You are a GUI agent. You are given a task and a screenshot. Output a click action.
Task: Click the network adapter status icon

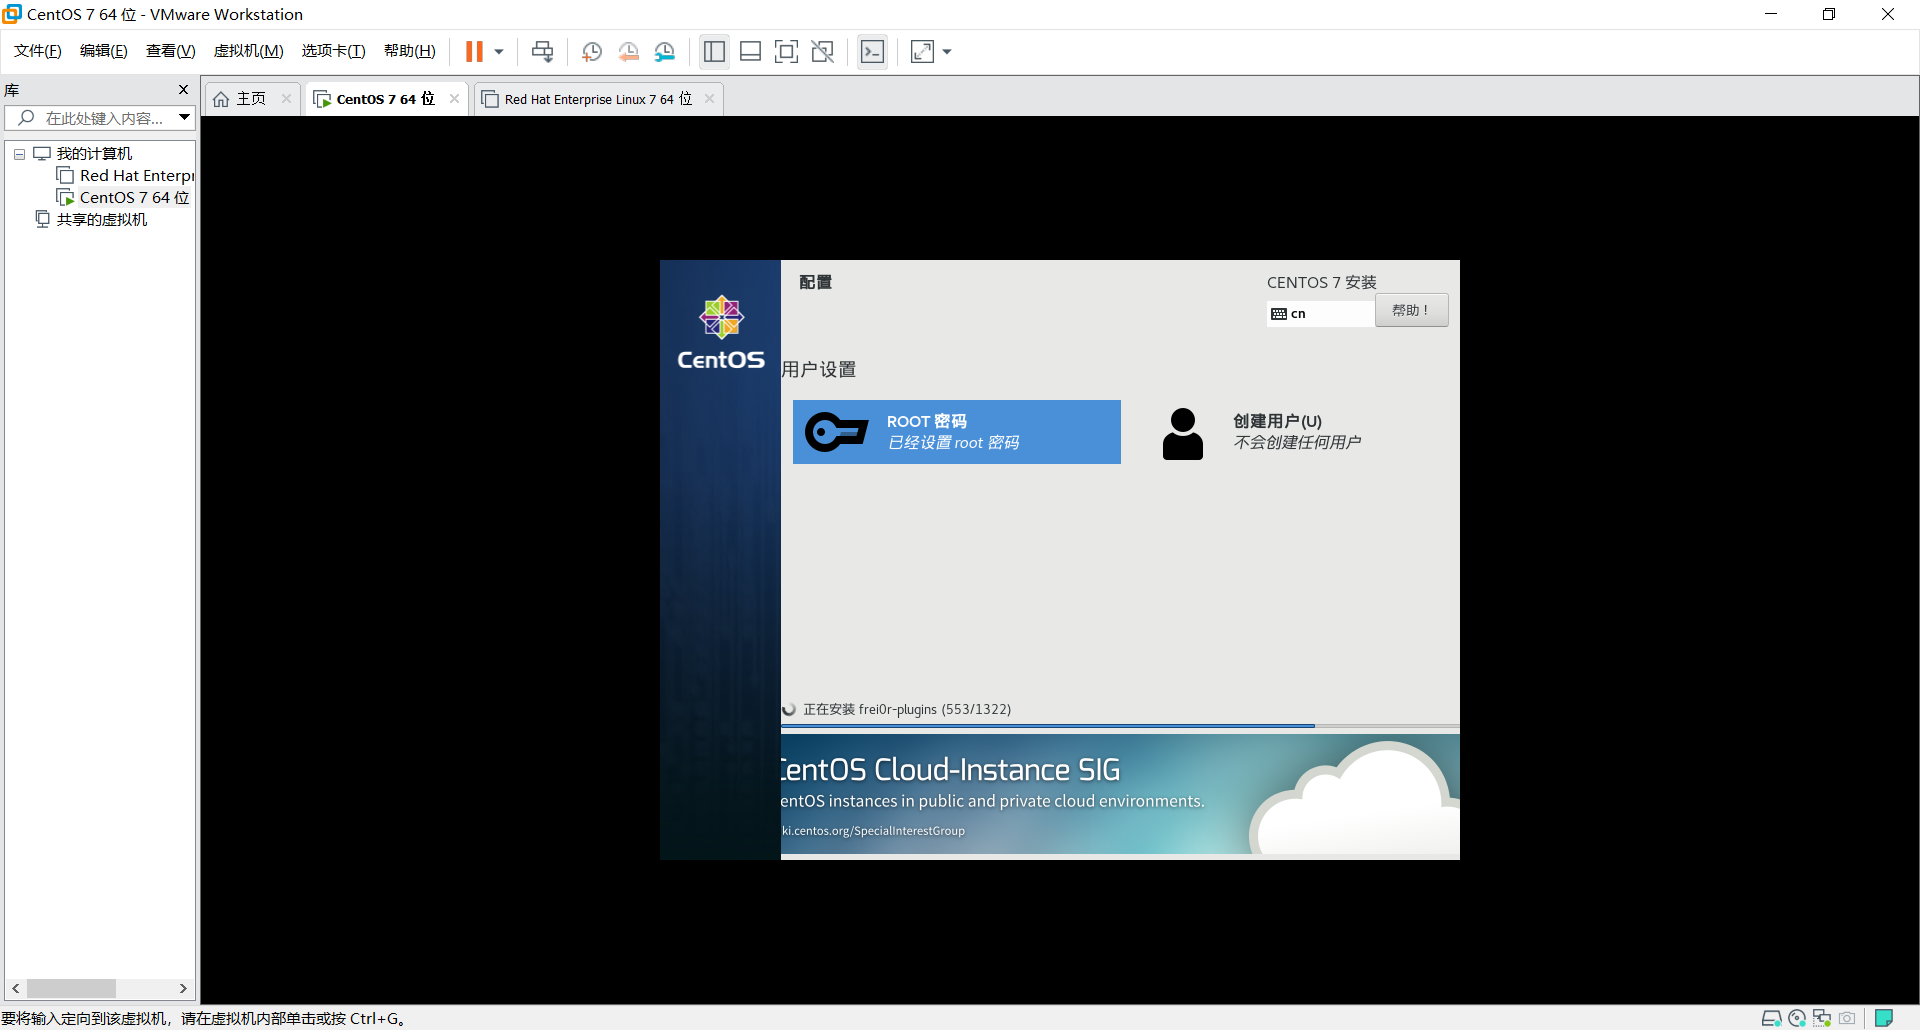[x=1822, y=1018]
